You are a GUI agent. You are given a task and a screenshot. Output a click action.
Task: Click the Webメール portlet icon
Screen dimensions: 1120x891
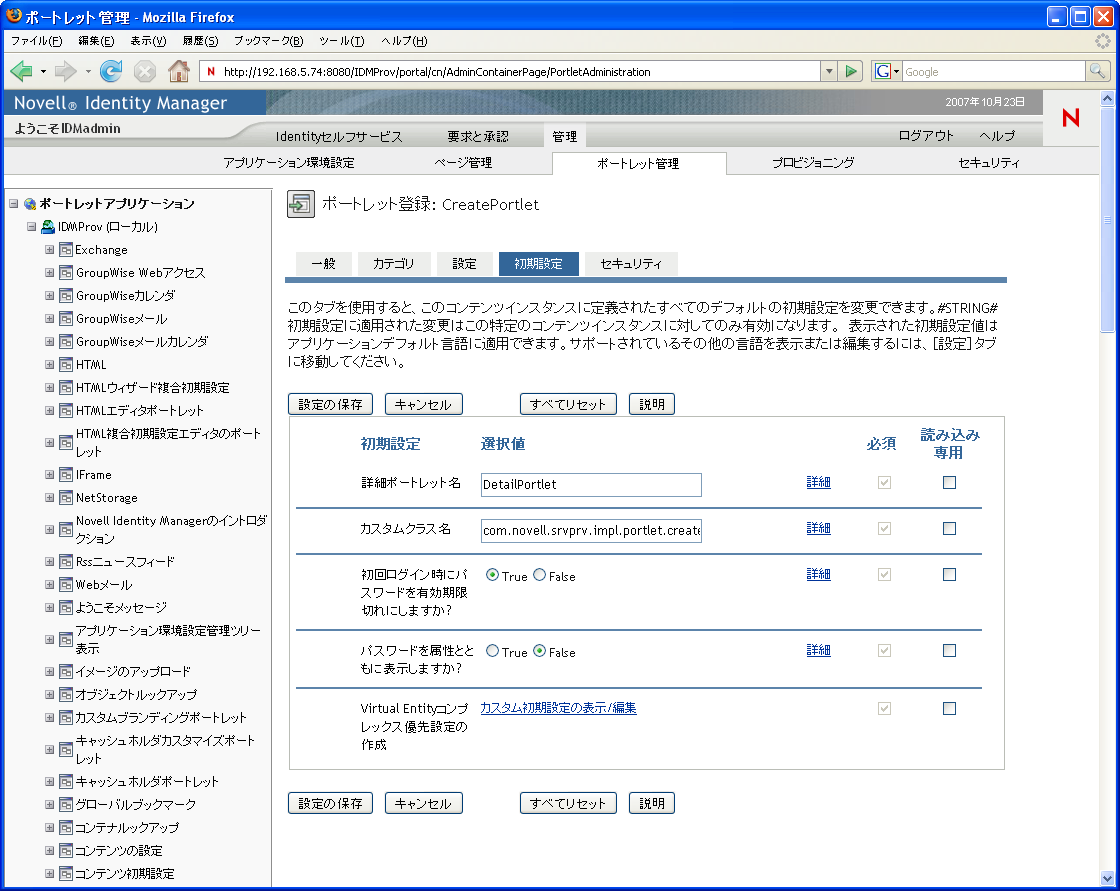66,584
